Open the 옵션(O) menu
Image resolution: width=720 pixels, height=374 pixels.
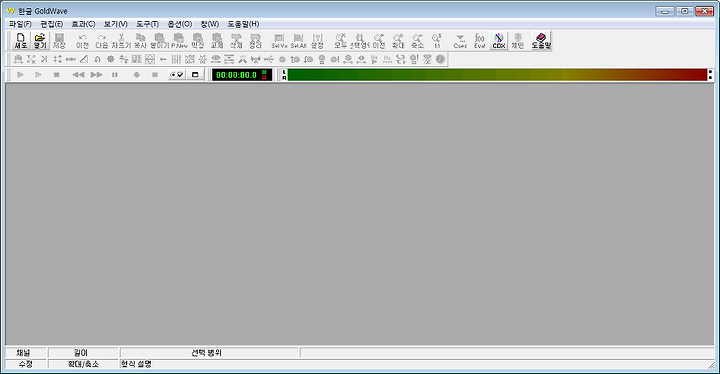180,24
